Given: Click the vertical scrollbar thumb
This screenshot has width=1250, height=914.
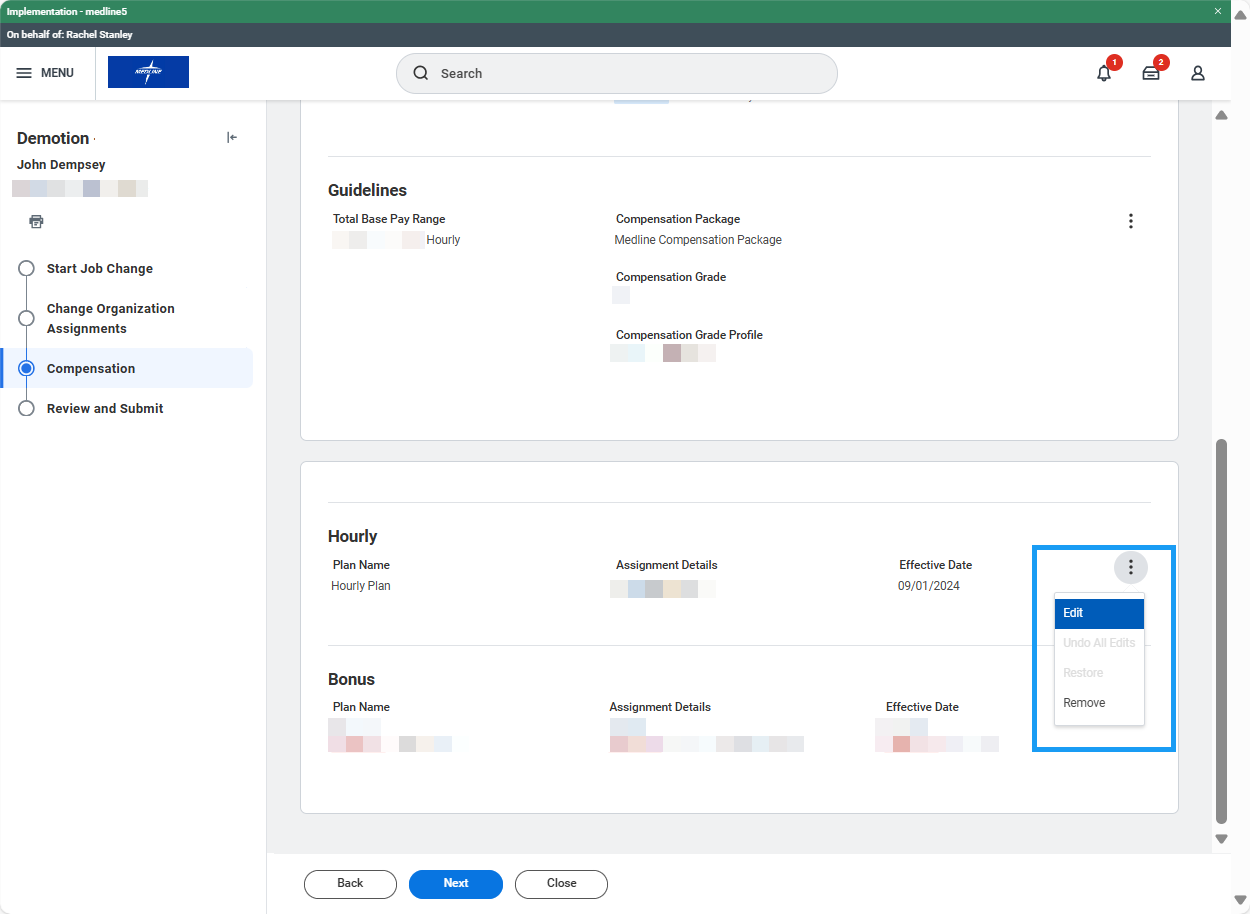Looking at the screenshot, I should tap(1220, 630).
